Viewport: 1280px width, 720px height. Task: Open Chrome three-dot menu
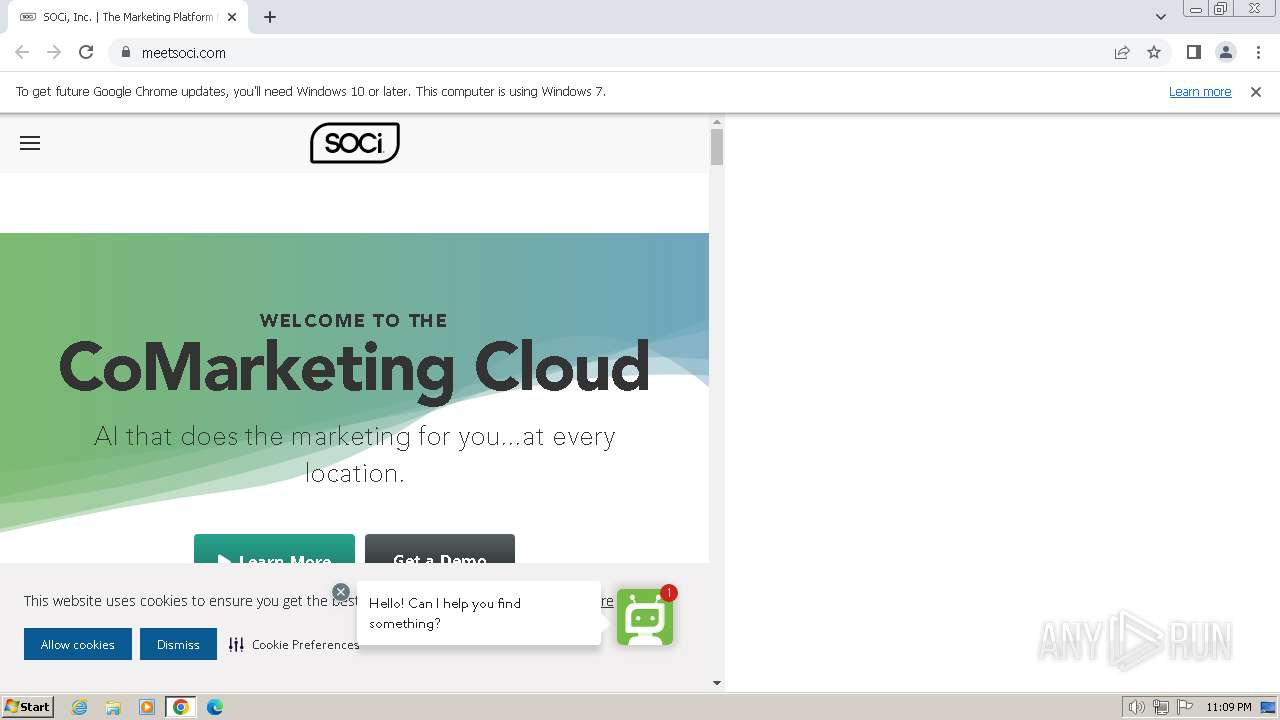tap(1258, 52)
